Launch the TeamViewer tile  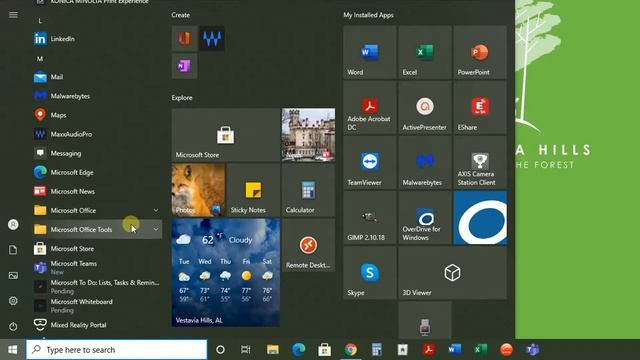coord(369,162)
